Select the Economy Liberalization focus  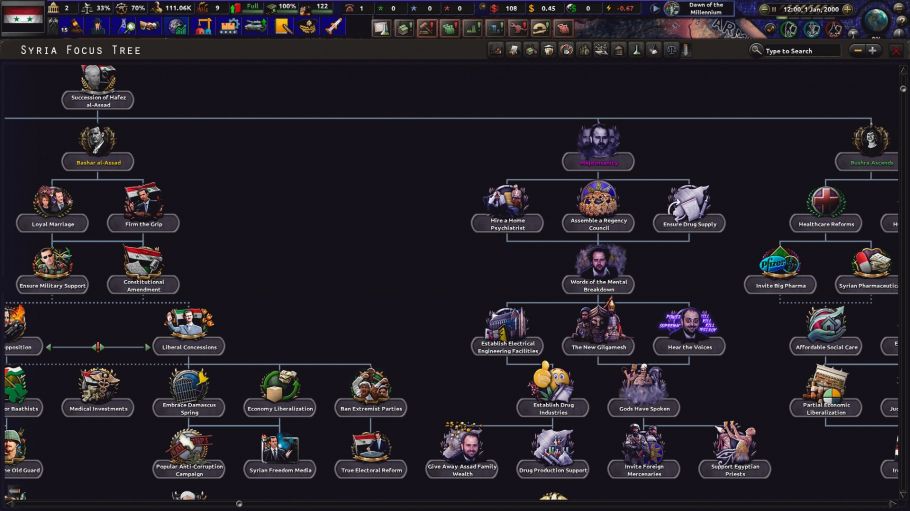click(280, 408)
